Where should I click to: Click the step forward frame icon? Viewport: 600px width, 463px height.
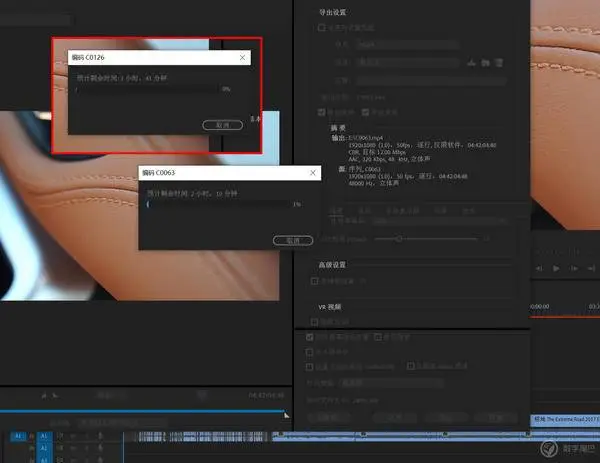(574, 268)
